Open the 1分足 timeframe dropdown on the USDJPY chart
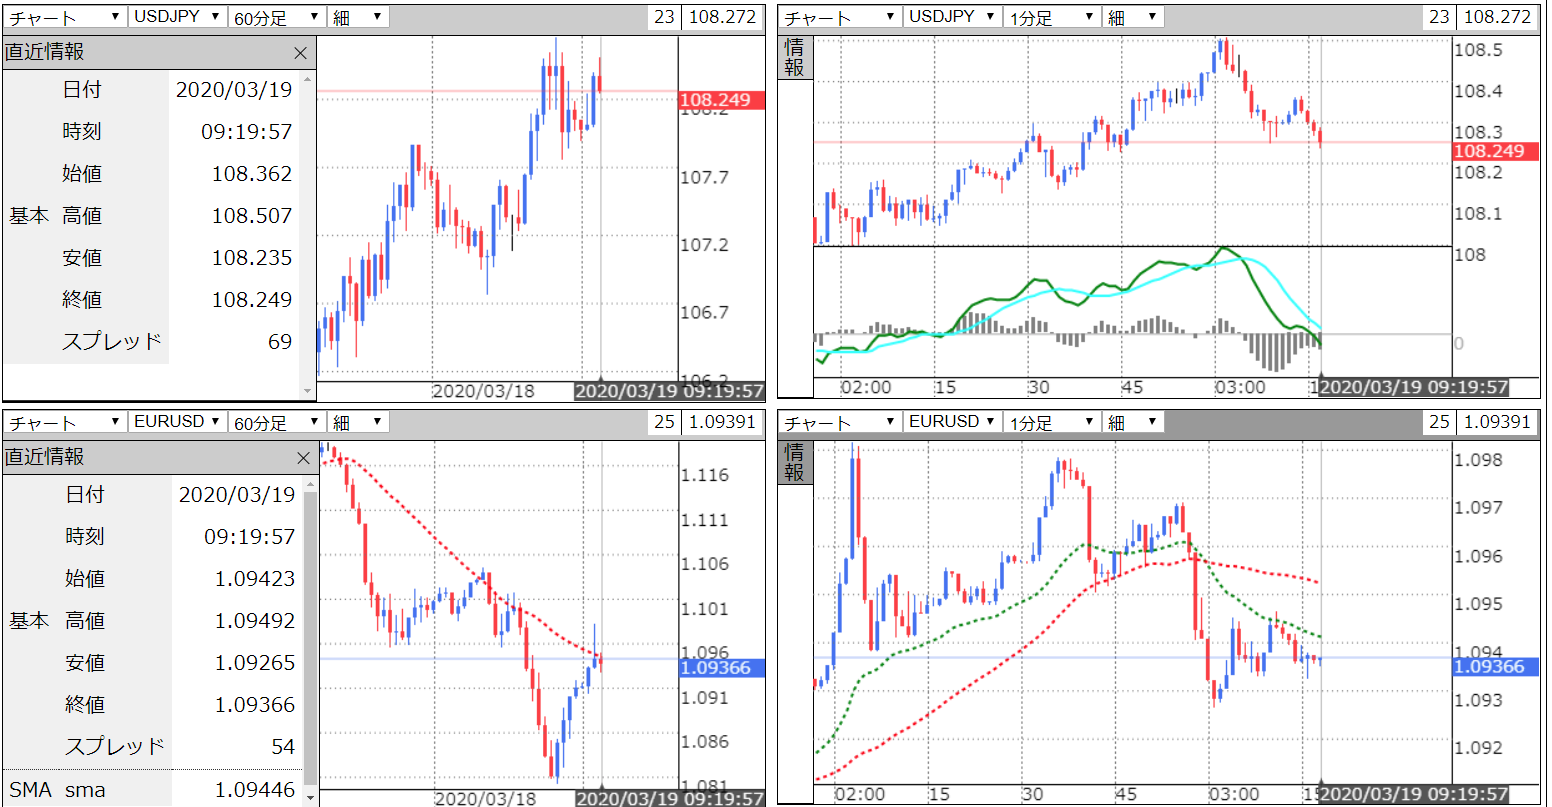Image resolution: width=1552 pixels, height=807 pixels. tap(1052, 17)
